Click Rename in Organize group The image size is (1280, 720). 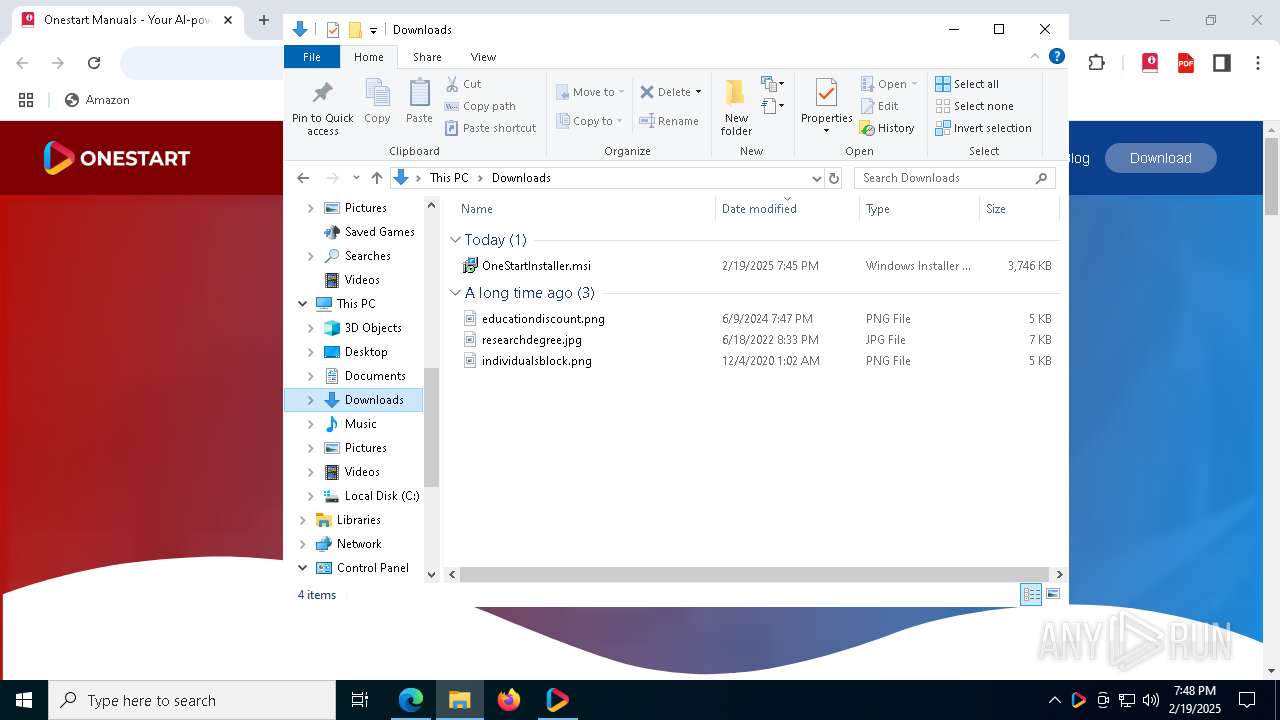click(669, 121)
